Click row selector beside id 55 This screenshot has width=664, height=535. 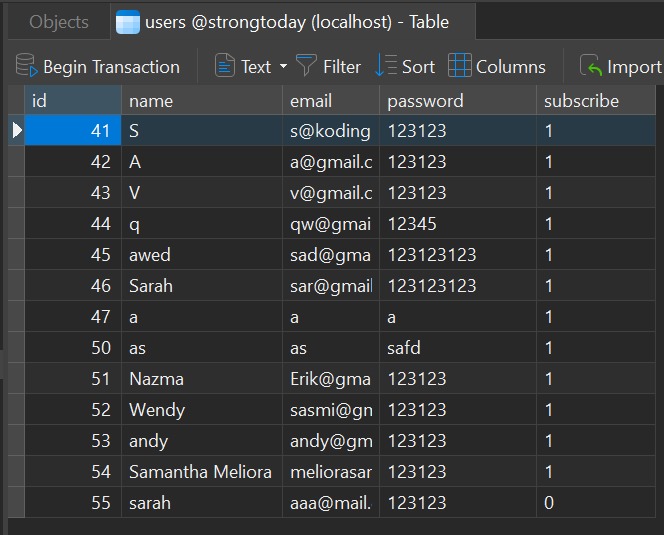click(x=16, y=503)
